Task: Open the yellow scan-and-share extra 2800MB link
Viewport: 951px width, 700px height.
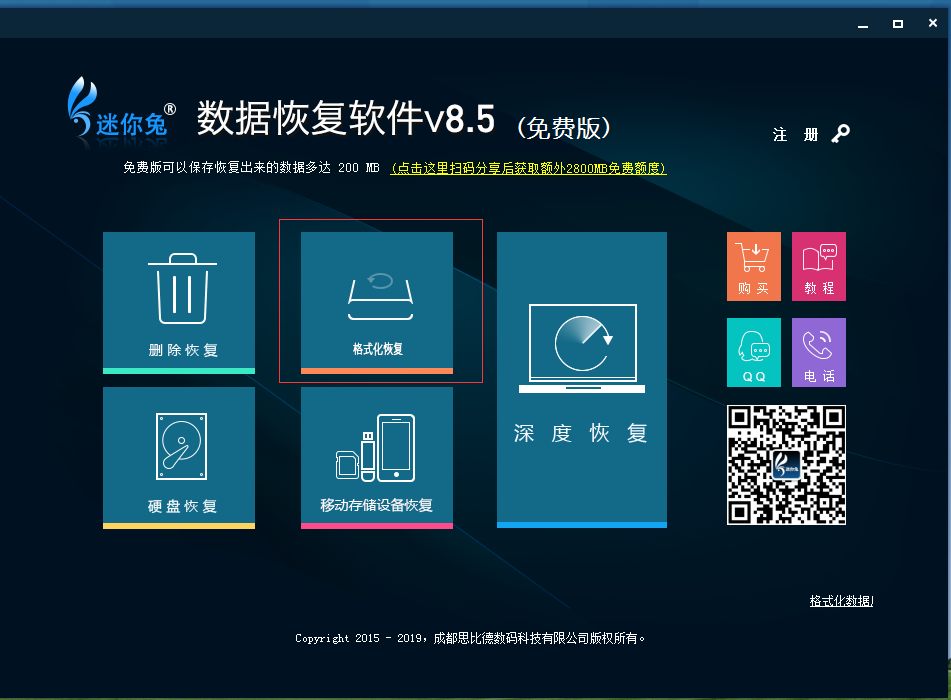Action: pyautogui.click(x=528, y=168)
